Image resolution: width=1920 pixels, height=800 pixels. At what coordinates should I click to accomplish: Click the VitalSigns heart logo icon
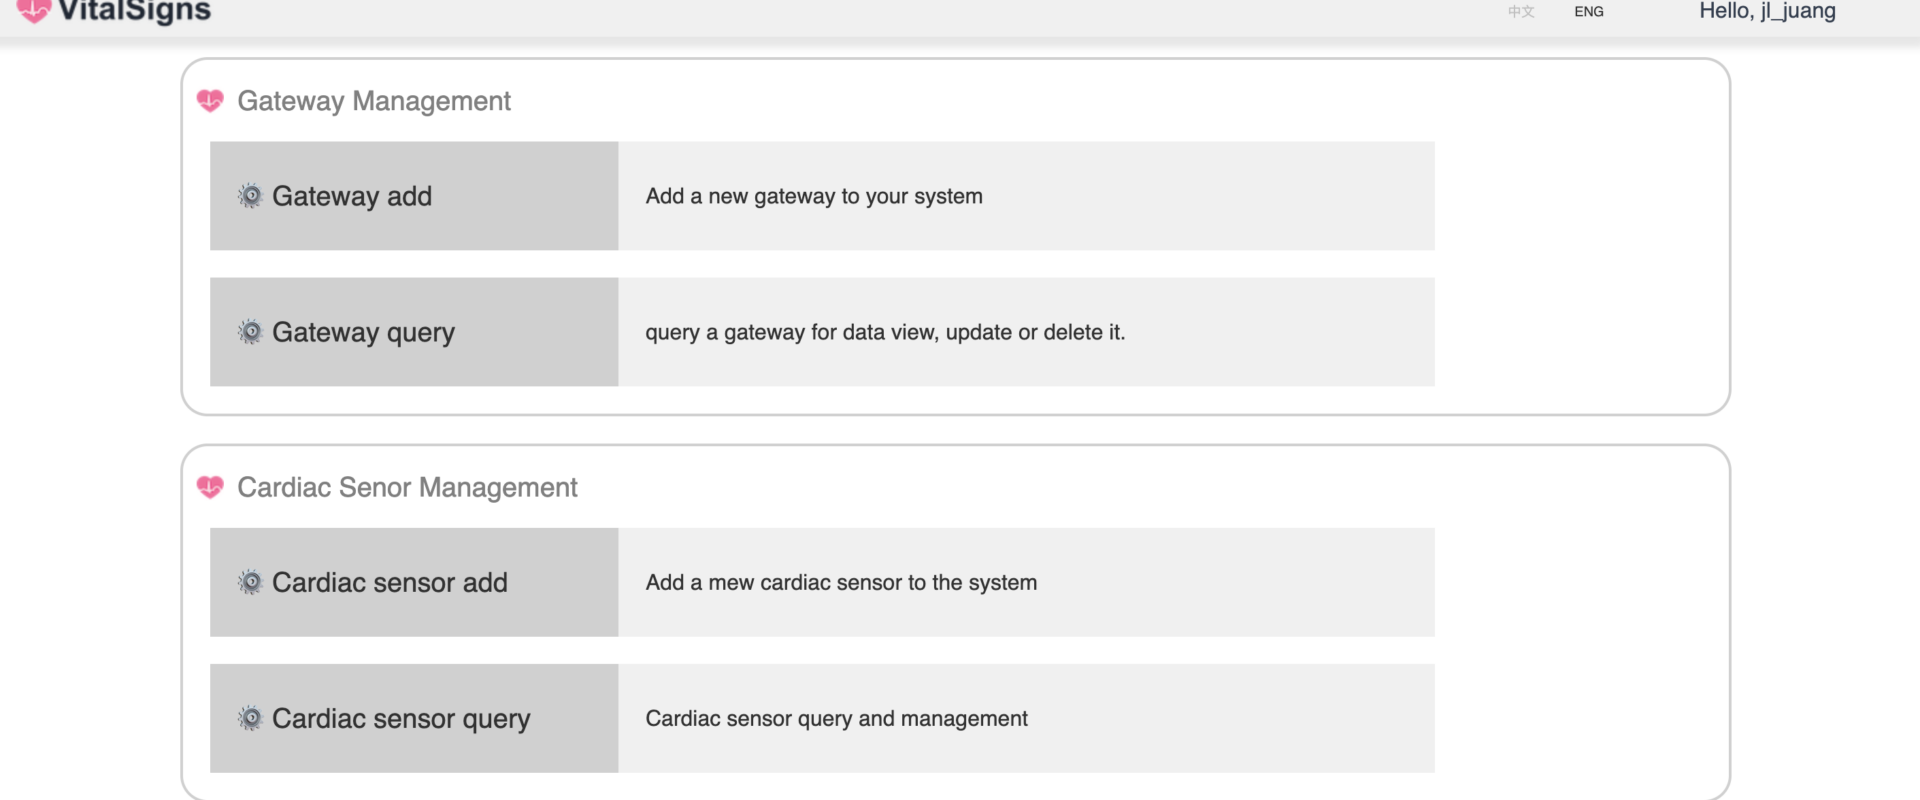(x=34, y=10)
